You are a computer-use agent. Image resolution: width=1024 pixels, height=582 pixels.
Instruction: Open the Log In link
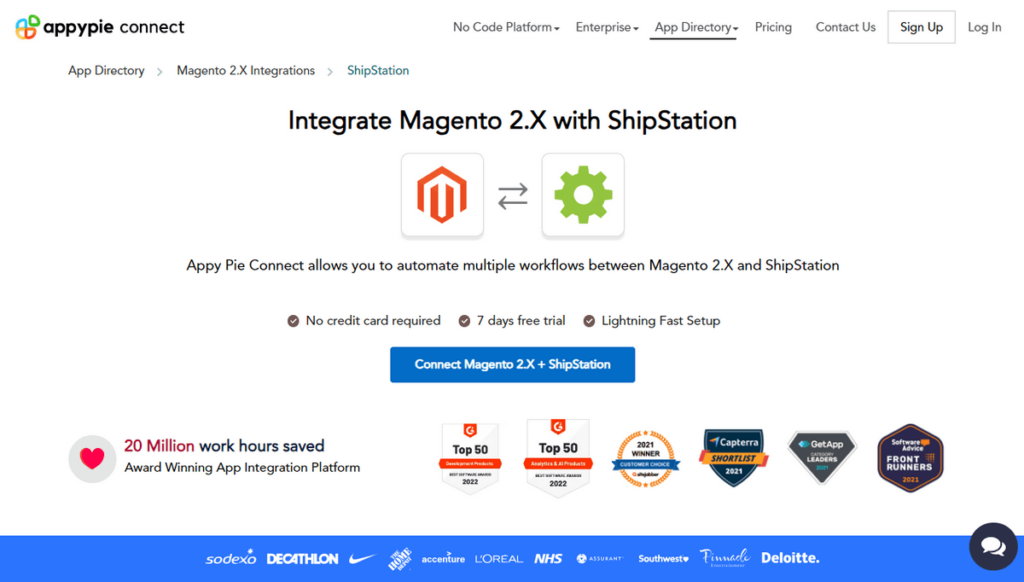pos(984,27)
